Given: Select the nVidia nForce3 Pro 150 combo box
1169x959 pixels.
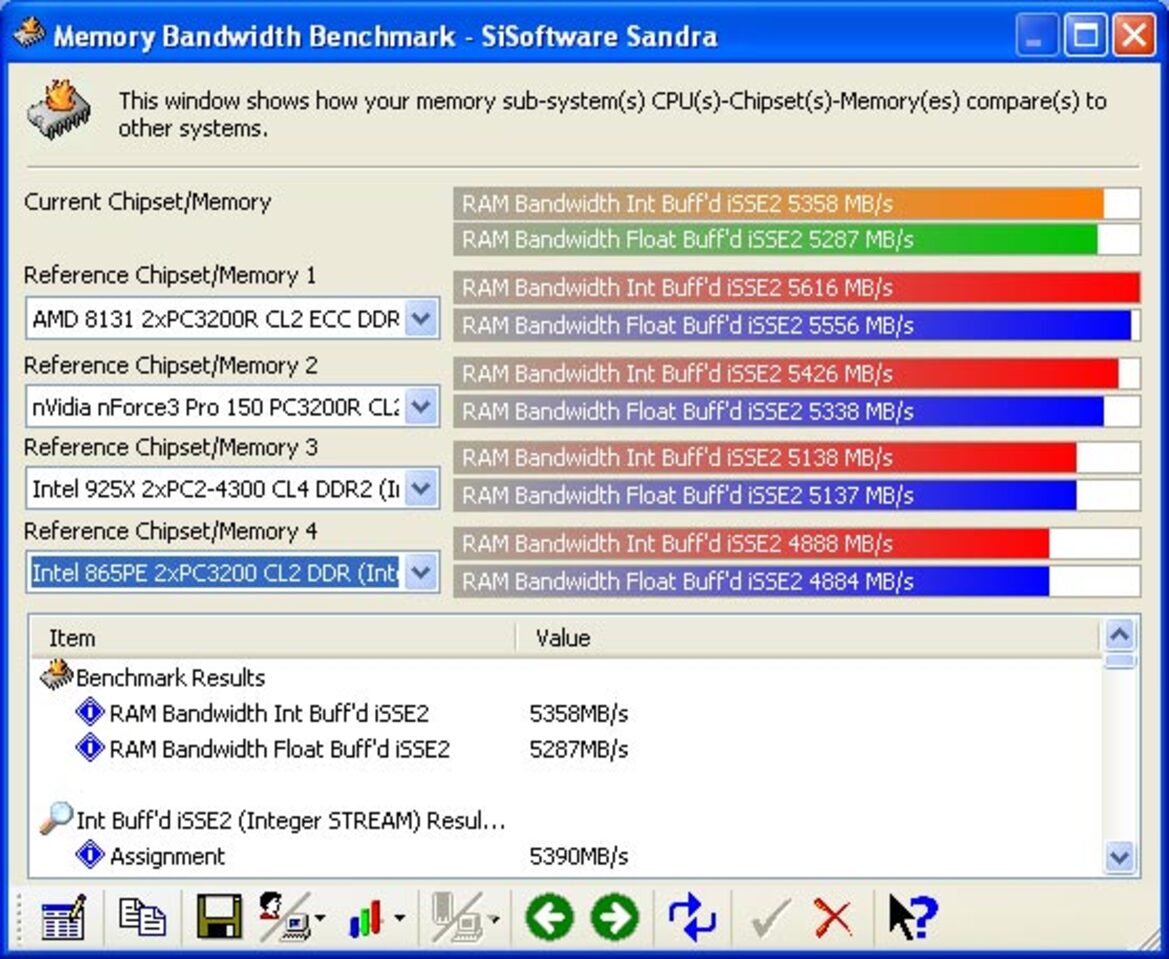Looking at the screenshot, I should click(x=233, y=407).
